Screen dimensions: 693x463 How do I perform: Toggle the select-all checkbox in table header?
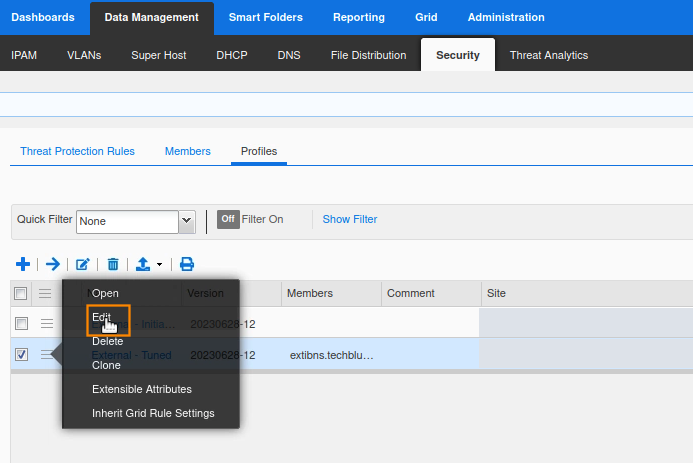coord(21,293)
